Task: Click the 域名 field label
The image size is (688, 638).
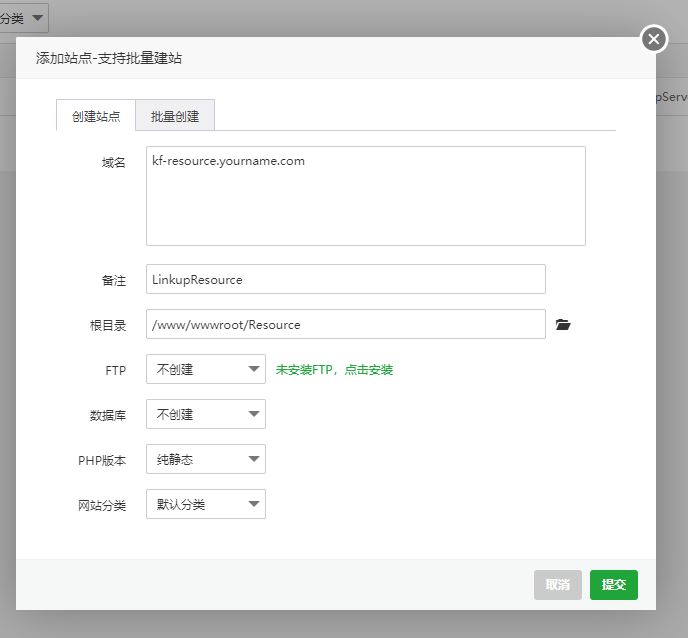Action: click(x=114, y=163)
